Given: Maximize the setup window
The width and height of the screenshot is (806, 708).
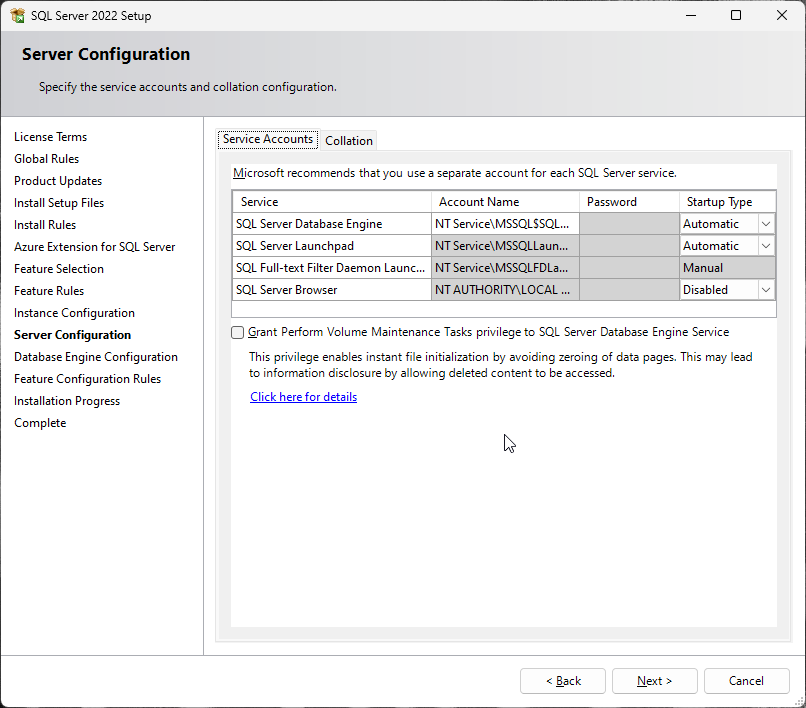Looking at the screenshot, I should tap(736, 16).
